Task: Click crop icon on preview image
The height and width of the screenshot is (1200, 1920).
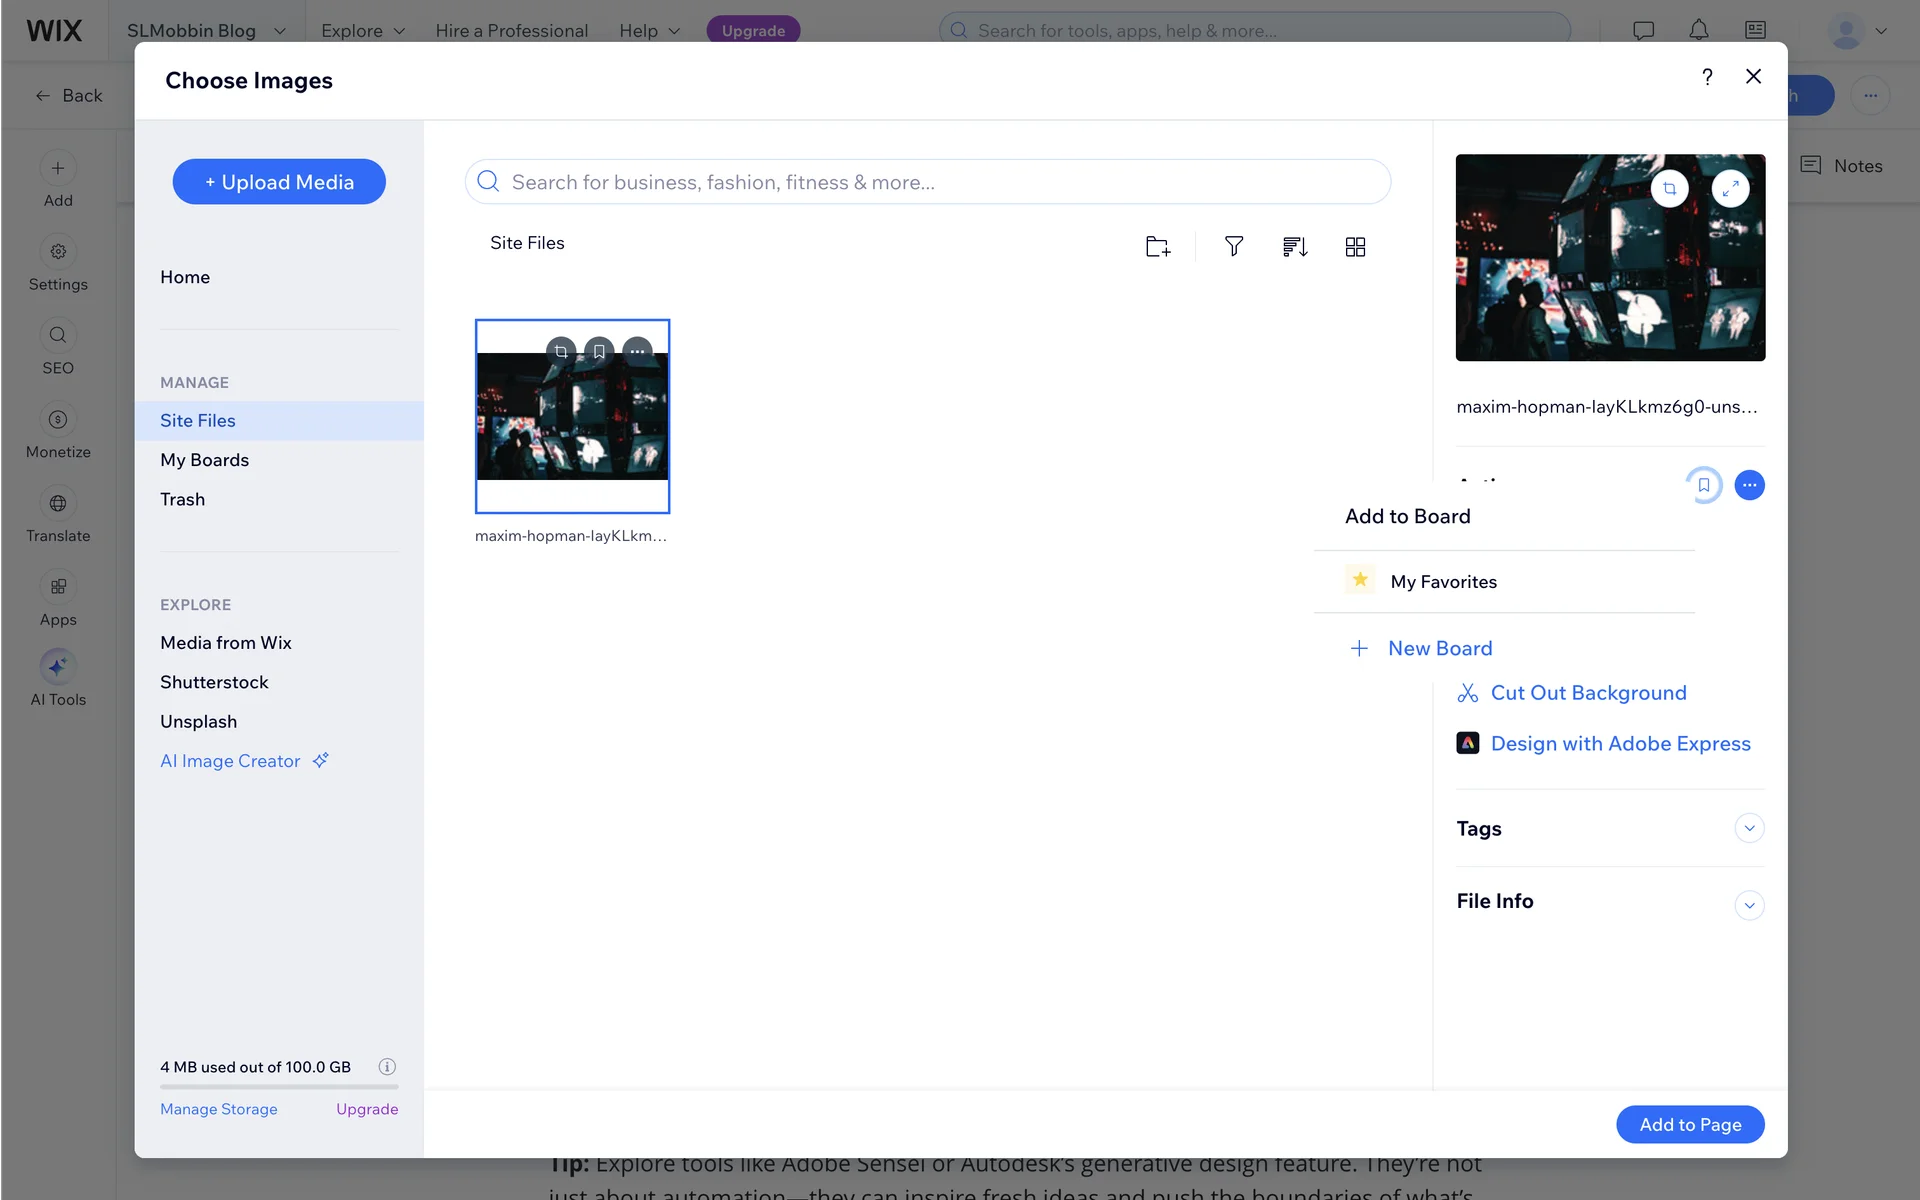Action: (x=1669, y=189)
